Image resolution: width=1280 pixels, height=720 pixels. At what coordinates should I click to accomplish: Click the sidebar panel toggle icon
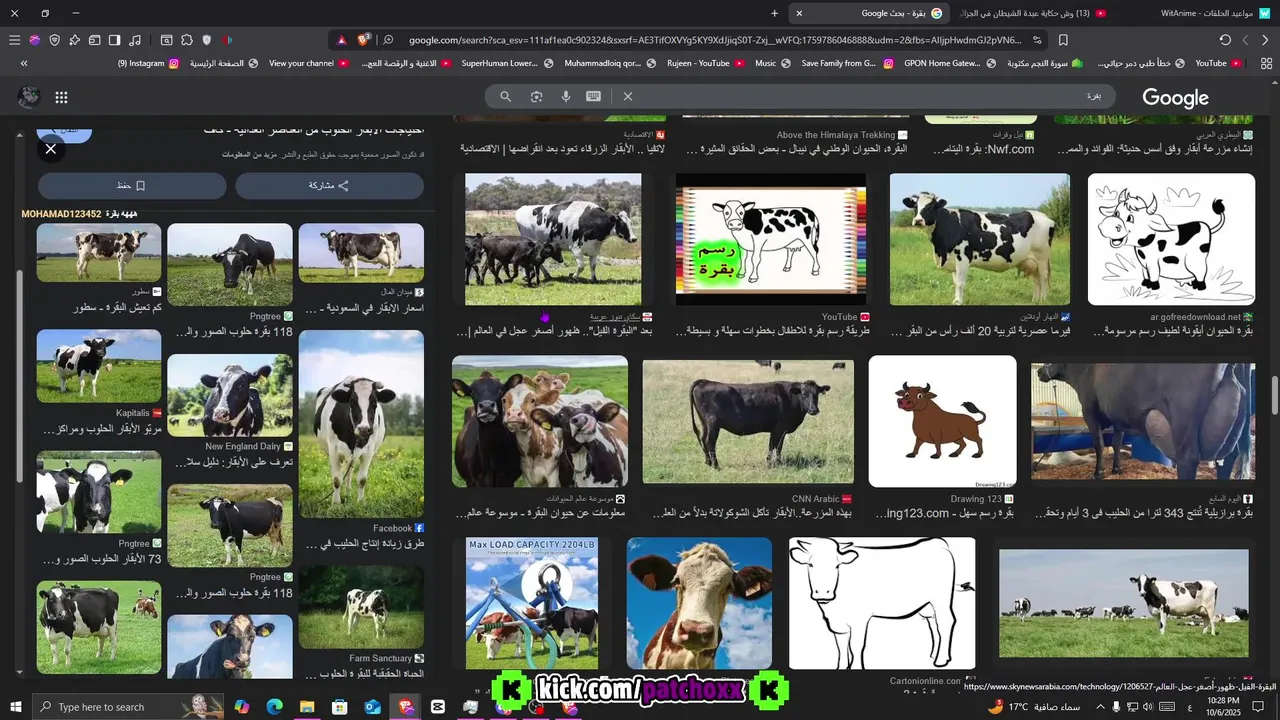pyautogui.click(x=114, y=40)
